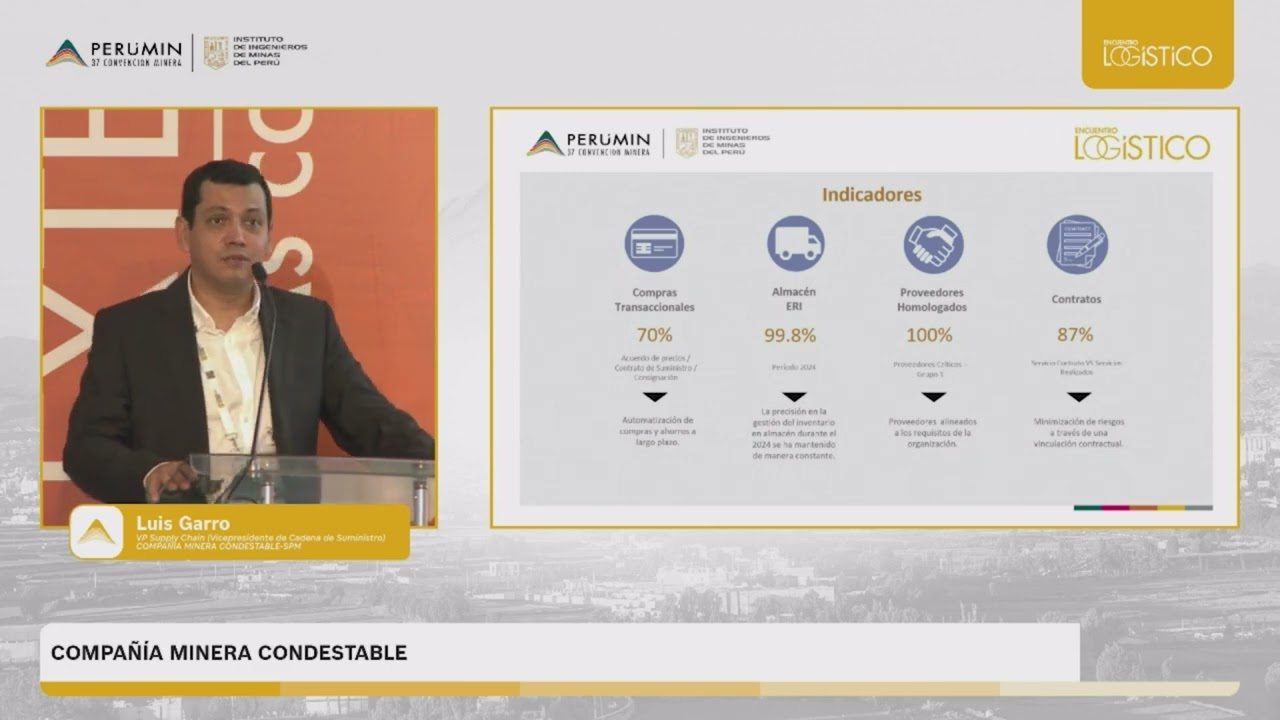Click the 100% value
This screenshot has height=720, width=1280.
tap(929, 335)
